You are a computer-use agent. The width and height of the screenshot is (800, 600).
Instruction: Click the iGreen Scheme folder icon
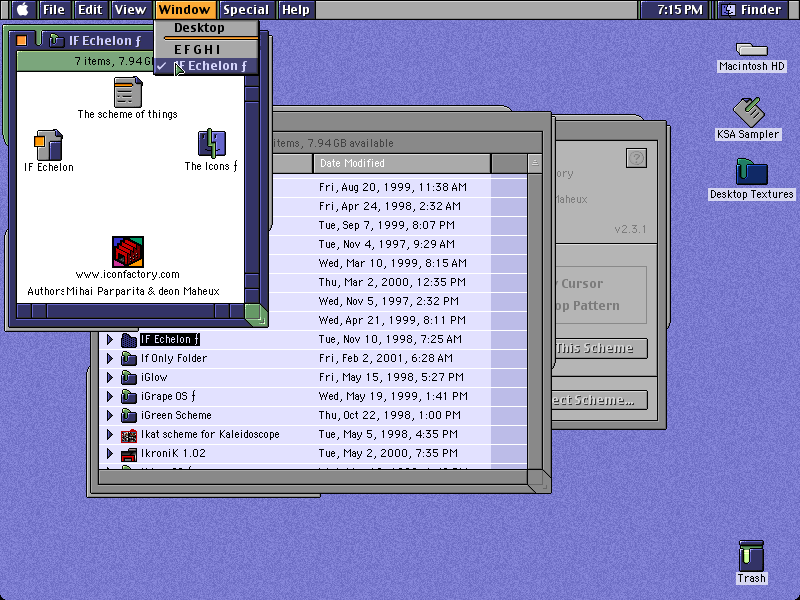(129, 415)
